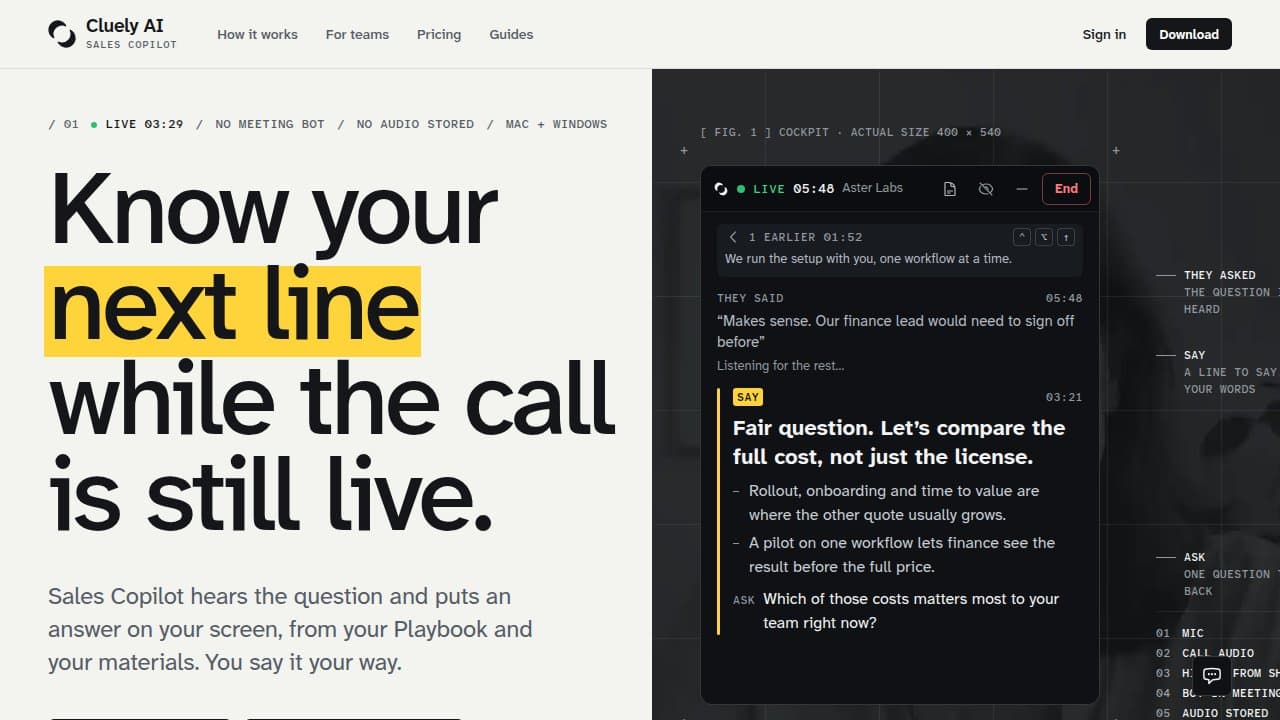Click the highlighted "next line" headline text
Viewport: 1280px width, 720px height.
[x=233, y=310]
